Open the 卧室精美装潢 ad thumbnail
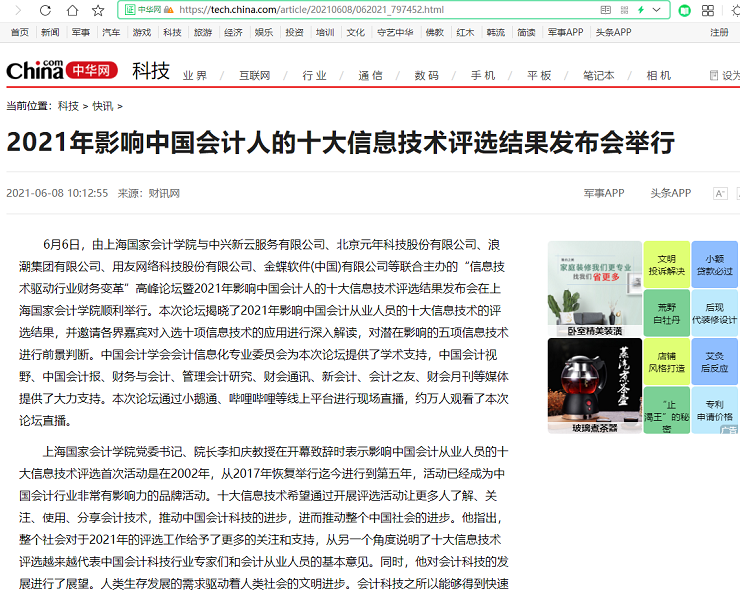 coord(594,288)
